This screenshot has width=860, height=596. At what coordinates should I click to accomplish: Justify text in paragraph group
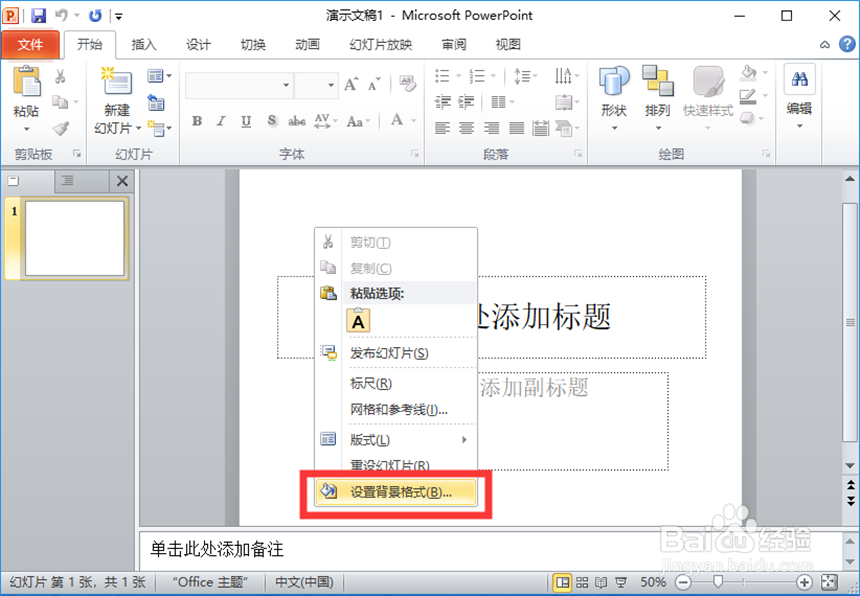tap(516, 128)
